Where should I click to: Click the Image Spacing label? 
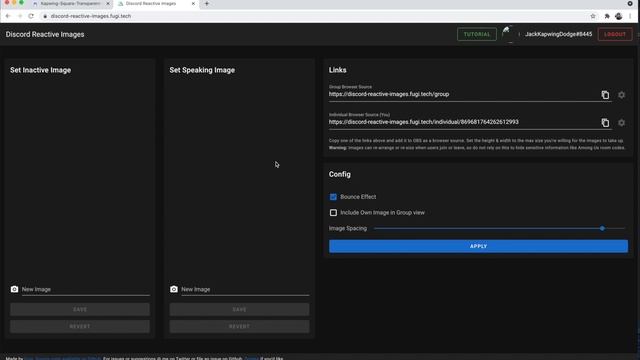pos(348,229)
